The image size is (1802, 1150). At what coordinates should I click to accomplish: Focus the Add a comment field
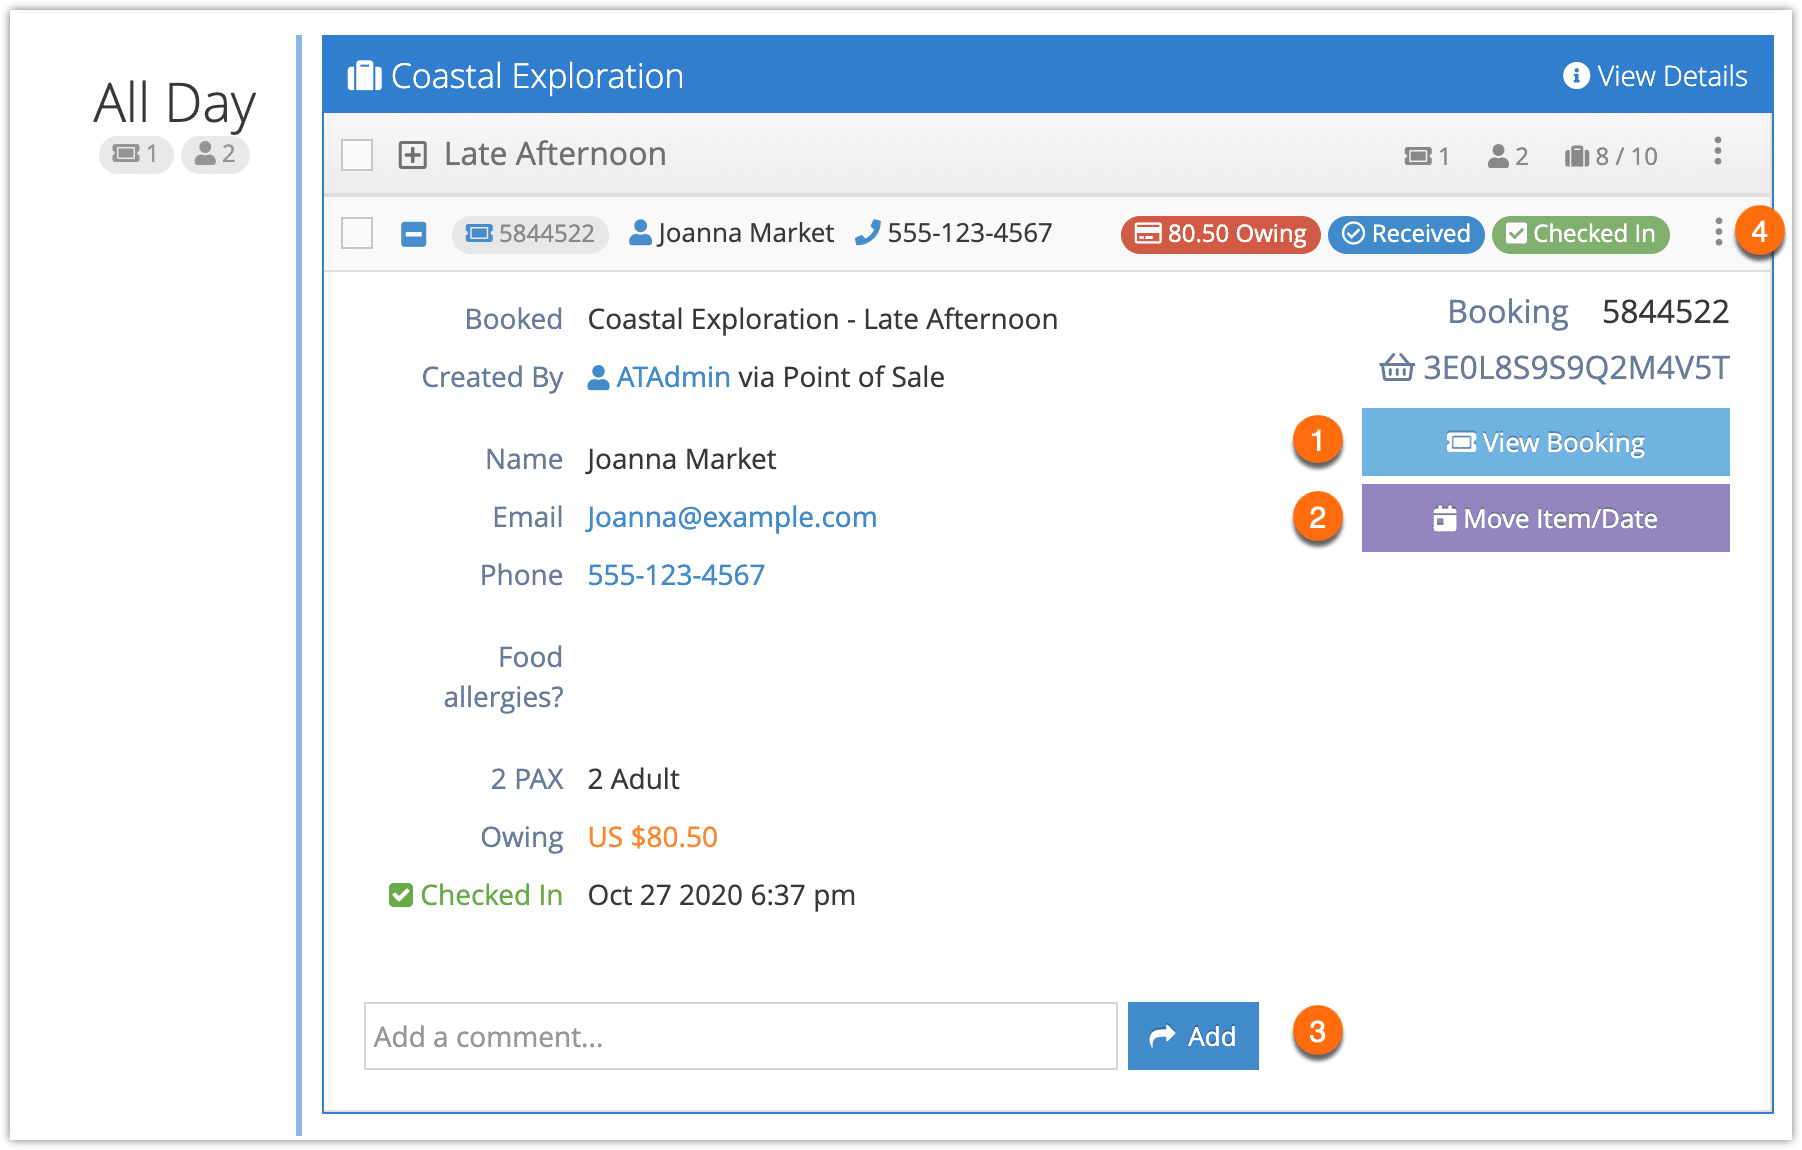point(740,1036)
